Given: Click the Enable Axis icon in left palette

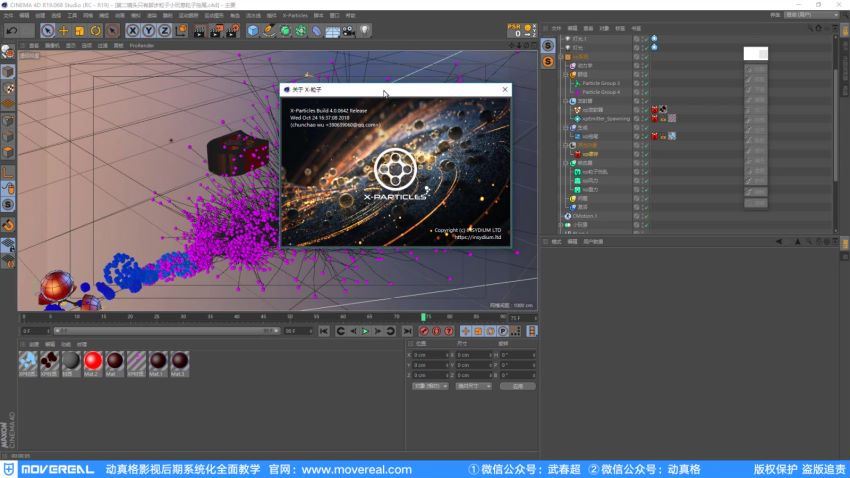Looking at the screenshot, I should 8,173.
